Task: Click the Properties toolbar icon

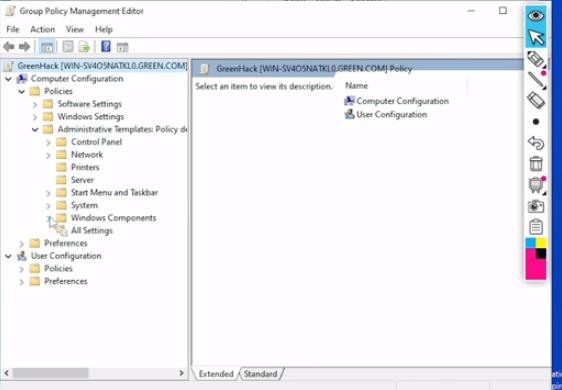Action: pos(68,47)
